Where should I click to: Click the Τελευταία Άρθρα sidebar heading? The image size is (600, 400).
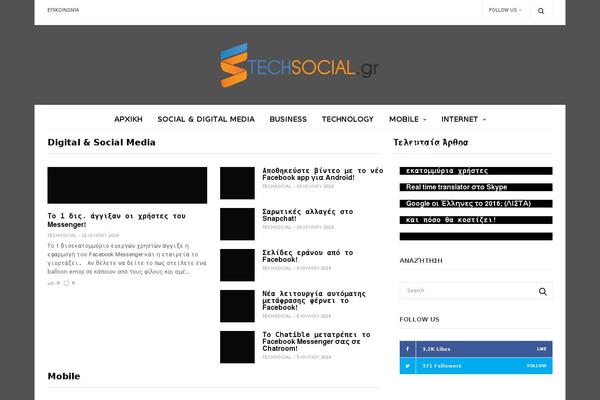click(x=431, y=142)
